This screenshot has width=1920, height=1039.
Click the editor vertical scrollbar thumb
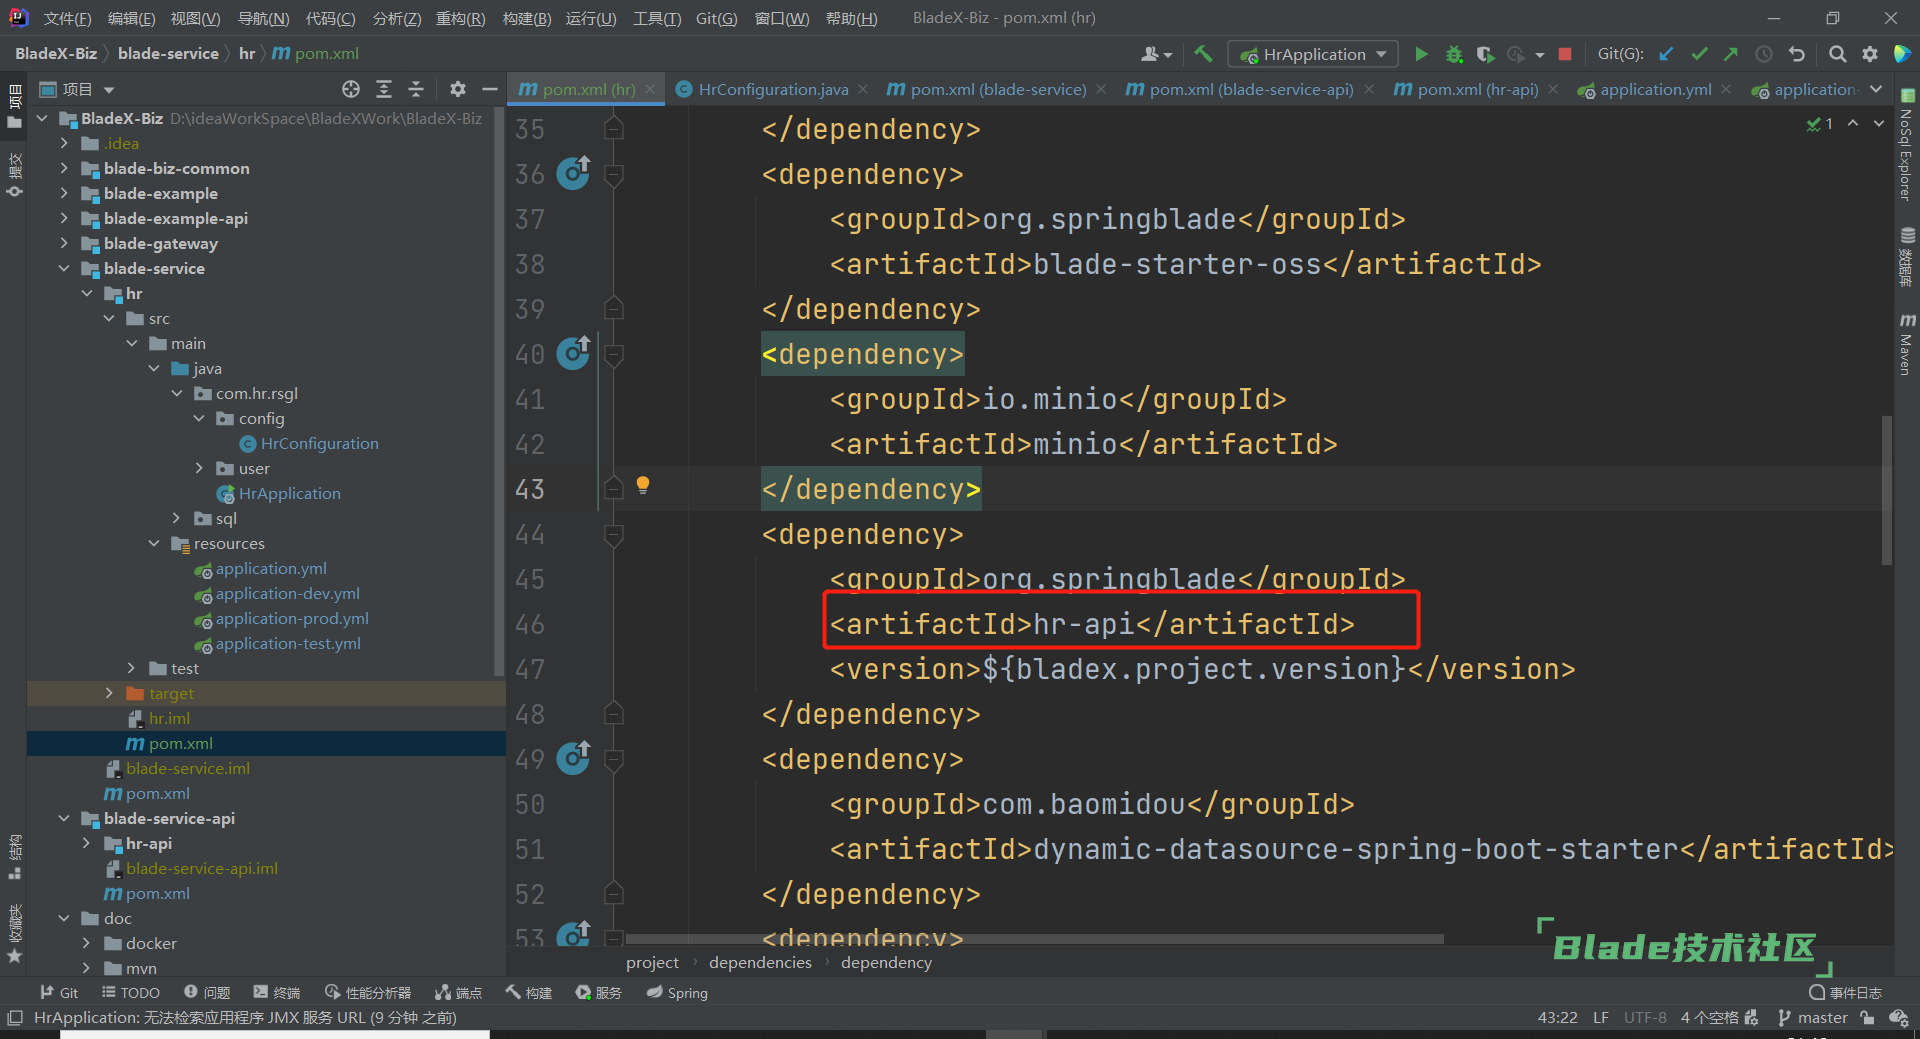click(1887, 490)
